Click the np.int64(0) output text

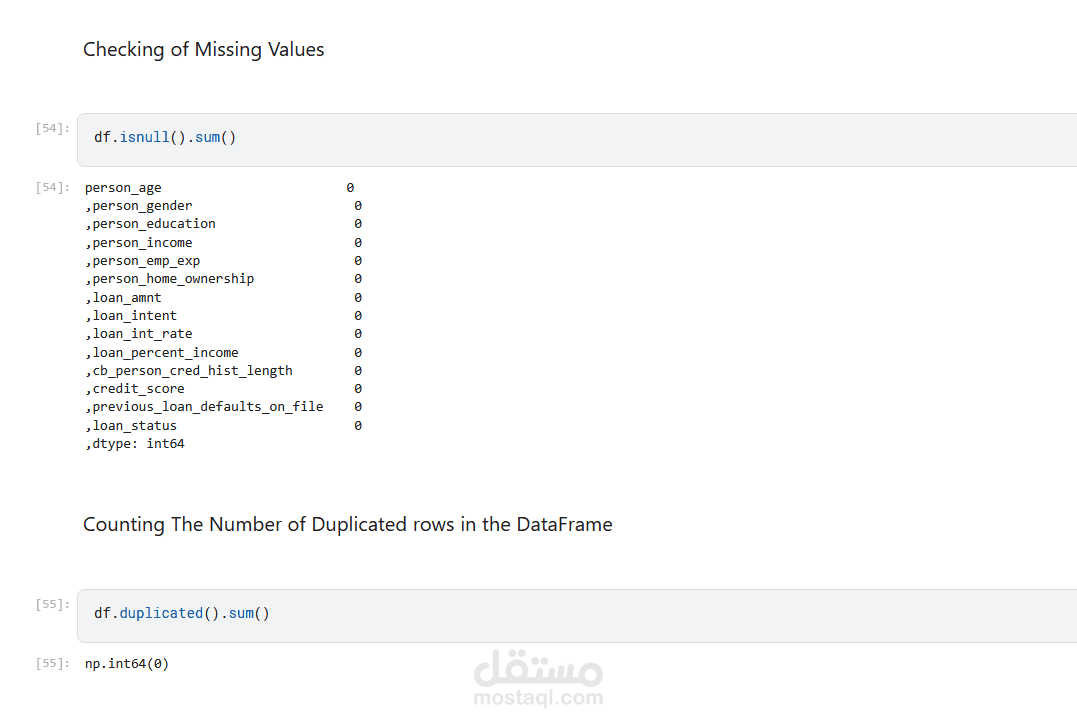pyautogui.click(x=127, y=663)
